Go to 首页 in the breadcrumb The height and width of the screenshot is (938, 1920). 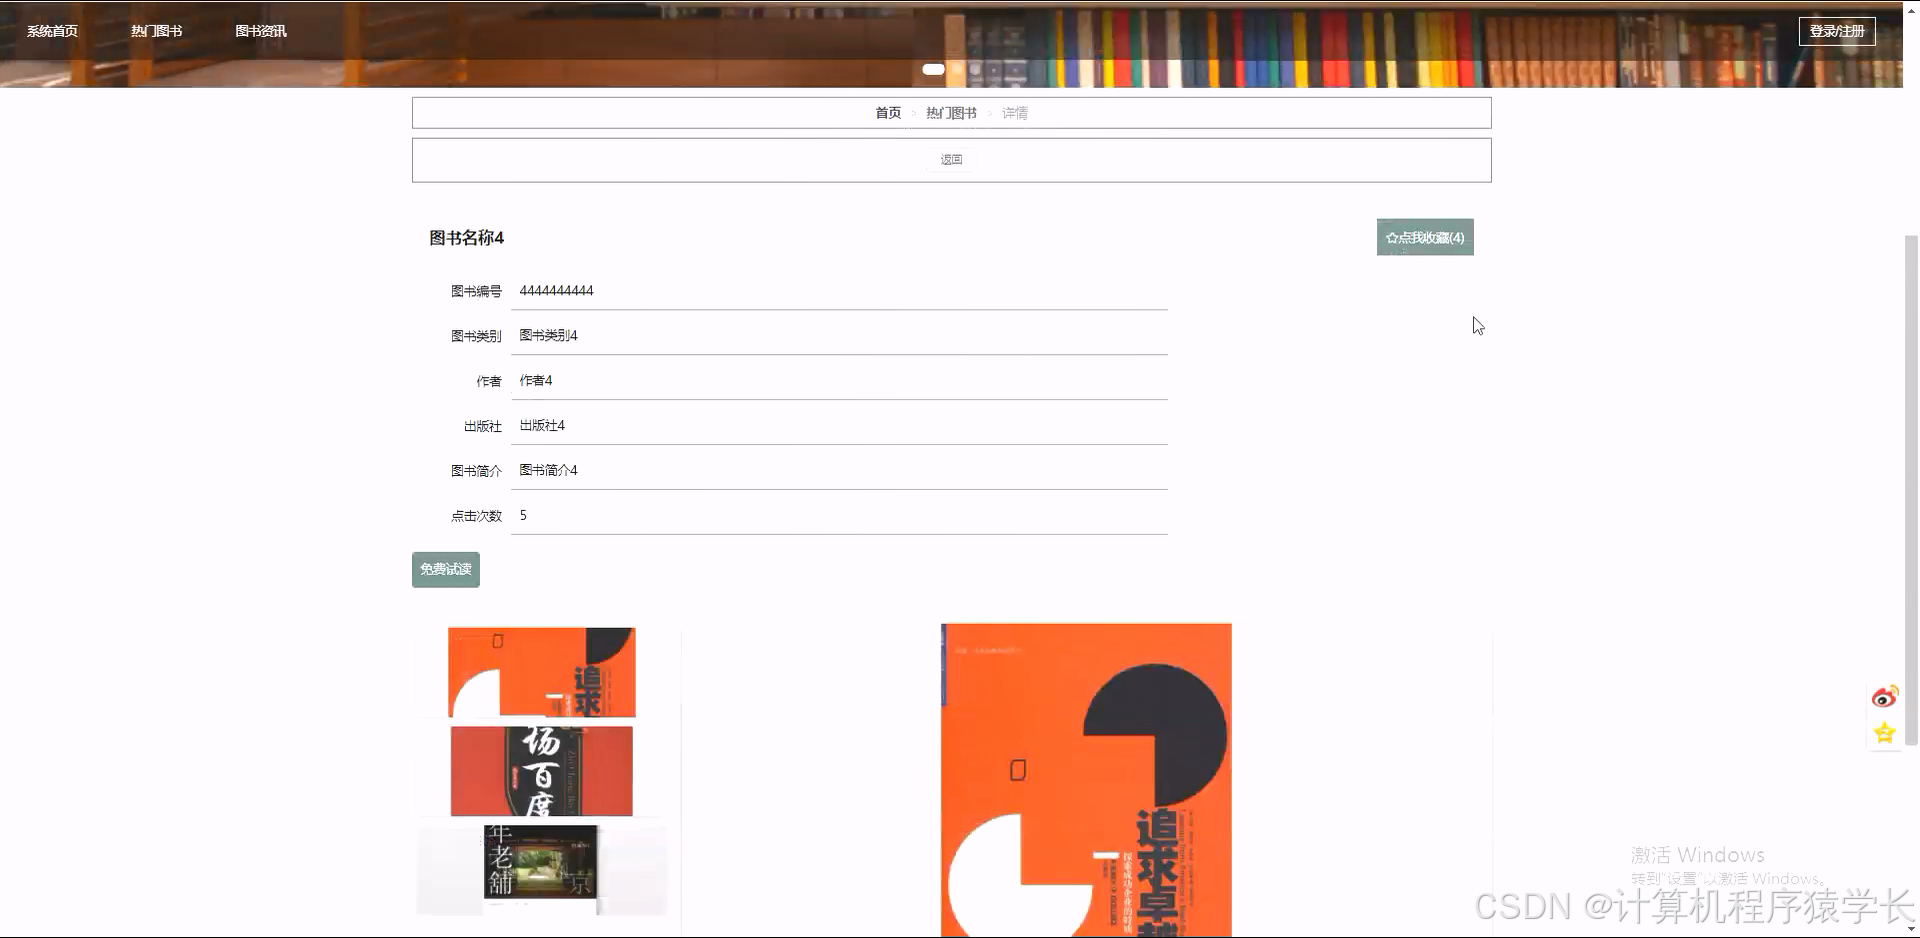point(888,113)
